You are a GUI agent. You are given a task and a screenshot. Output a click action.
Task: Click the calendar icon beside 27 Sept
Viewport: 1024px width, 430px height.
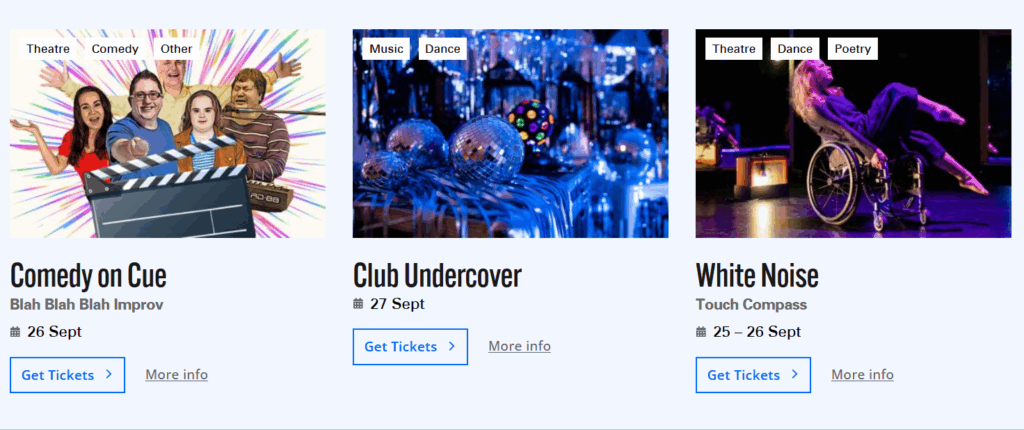coord(358,303)
